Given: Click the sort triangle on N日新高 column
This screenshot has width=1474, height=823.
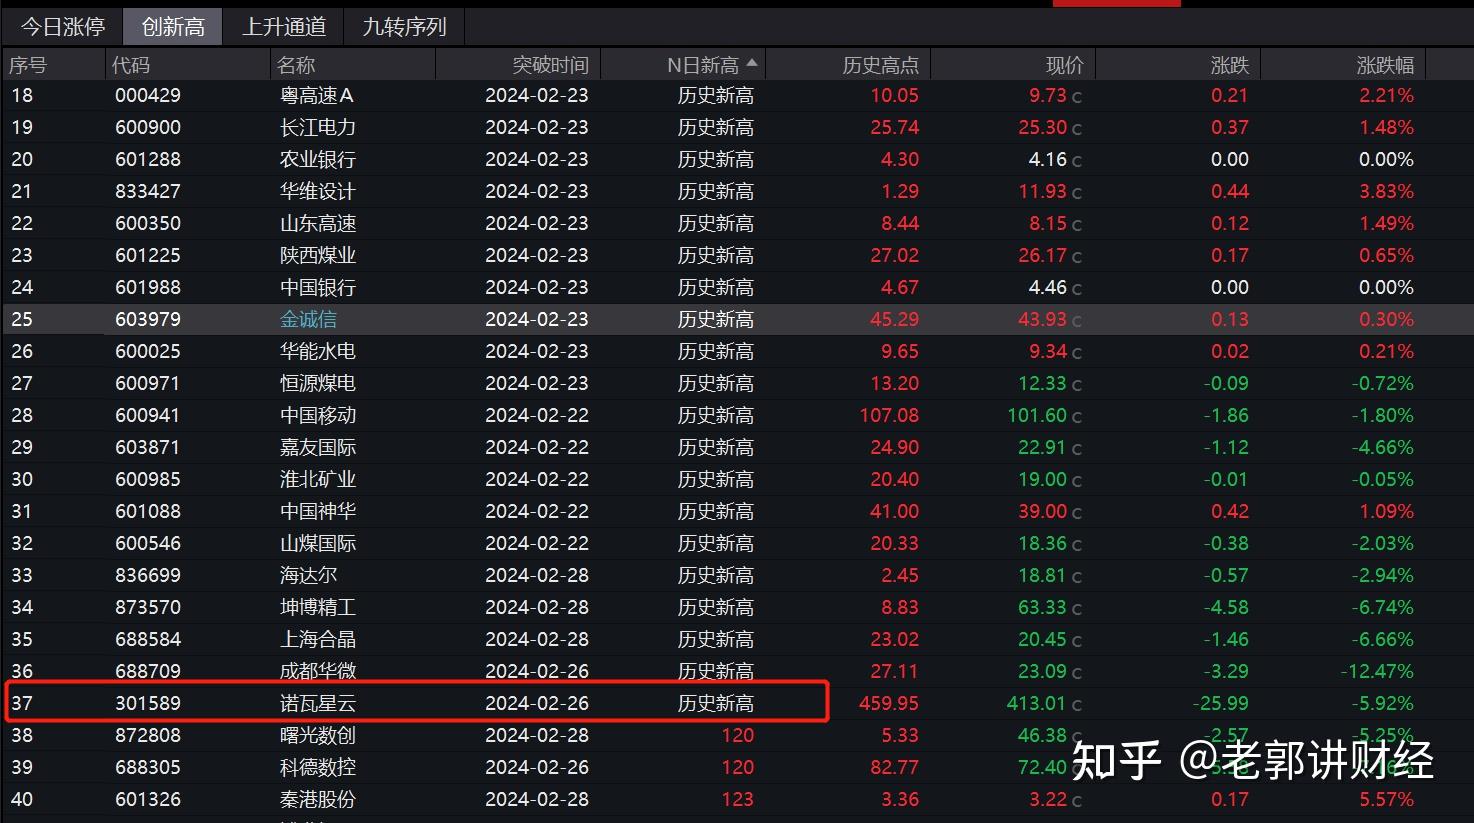Looking at the screenshot, I should click(x=752, y=61).
